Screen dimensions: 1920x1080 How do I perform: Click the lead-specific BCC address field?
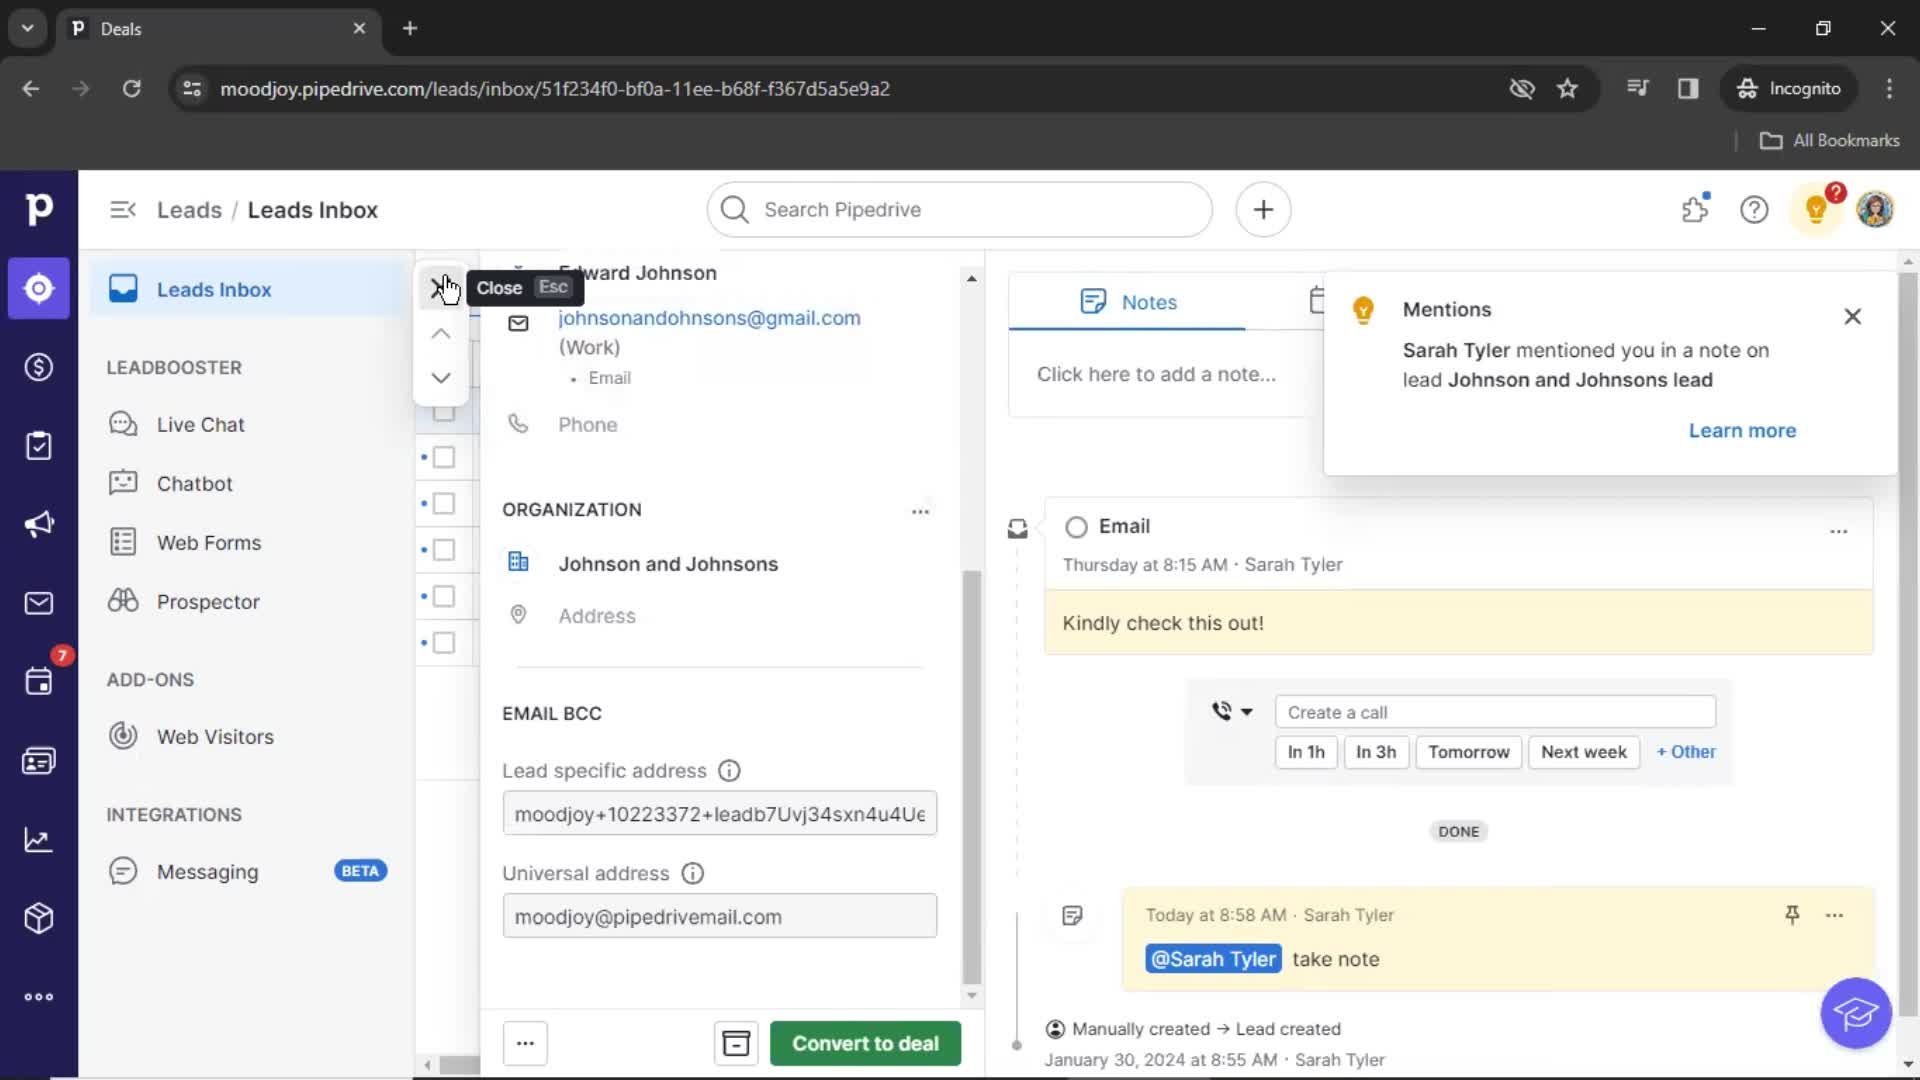(719, 814)
